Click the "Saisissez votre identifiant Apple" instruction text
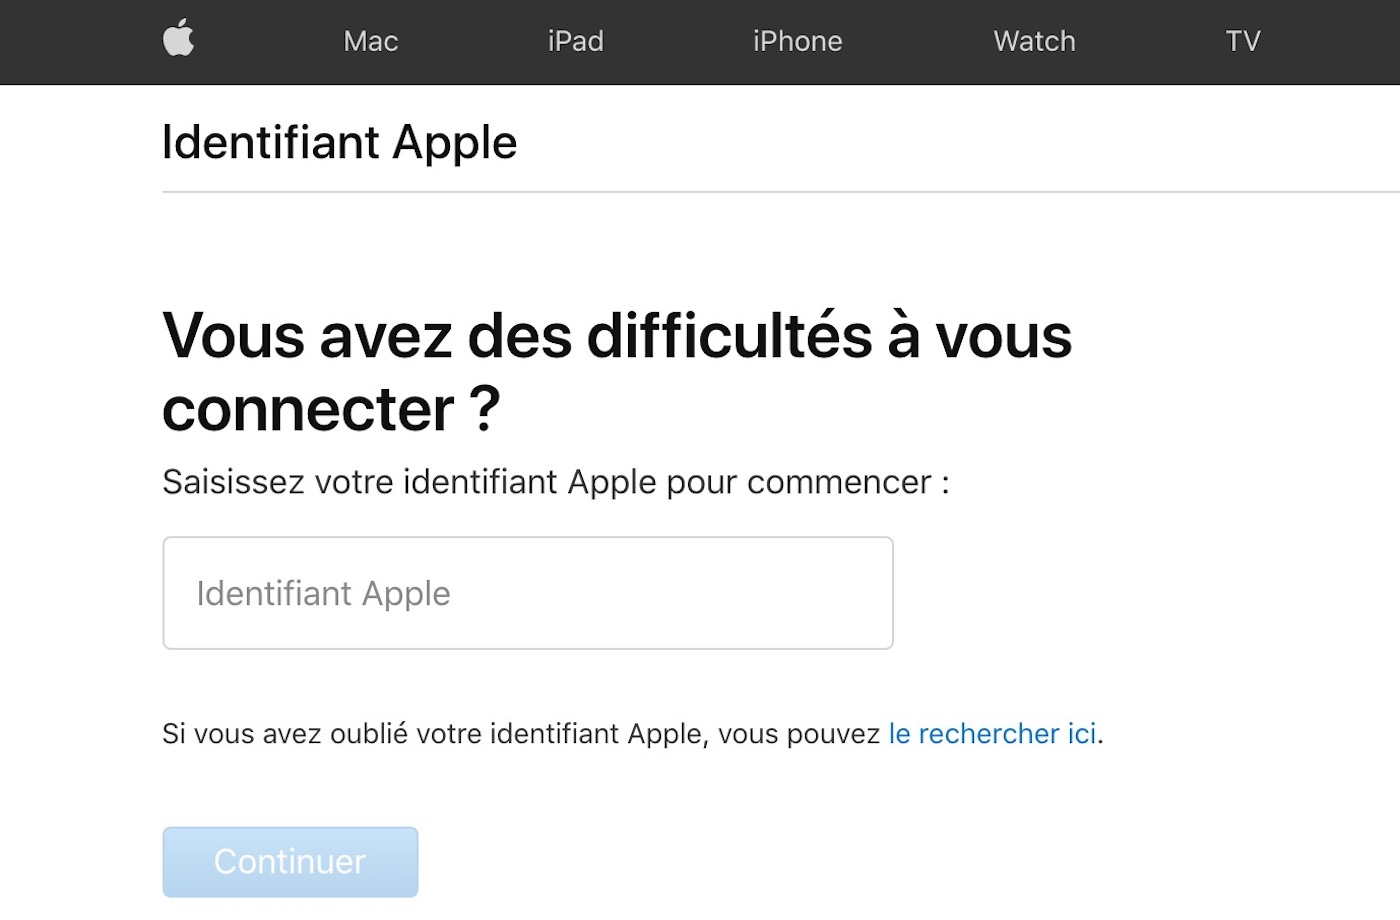1400x920 pixels. pos(555,482)
